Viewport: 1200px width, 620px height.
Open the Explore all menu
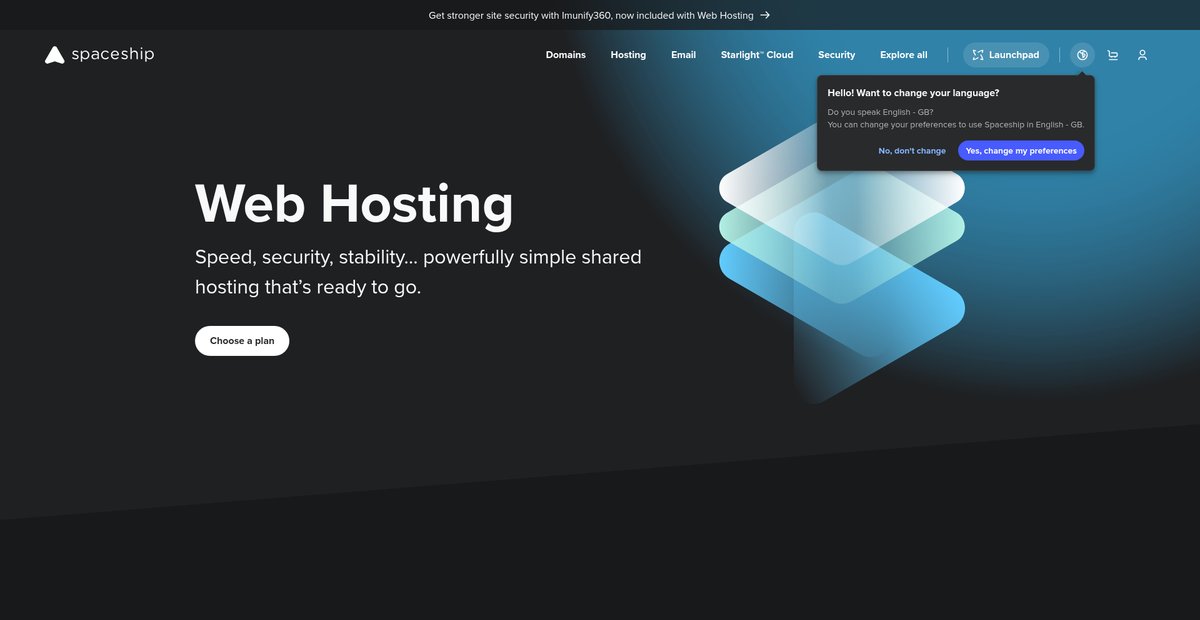tap(904, 55)
